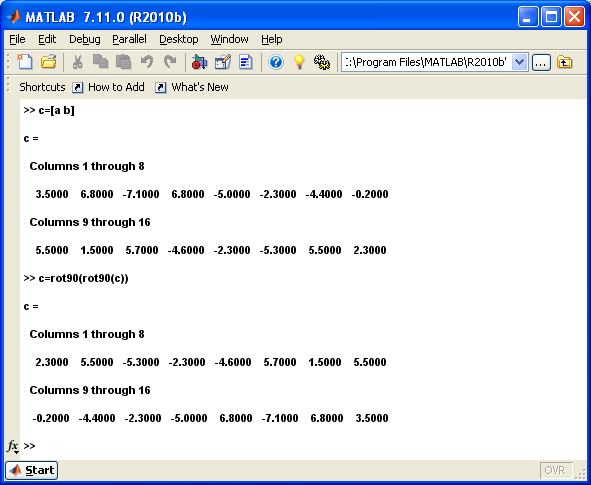Click the fx function browser icon
Image resolution: width=591 pixels, height=485 pixels.
(x=12, y=446)
